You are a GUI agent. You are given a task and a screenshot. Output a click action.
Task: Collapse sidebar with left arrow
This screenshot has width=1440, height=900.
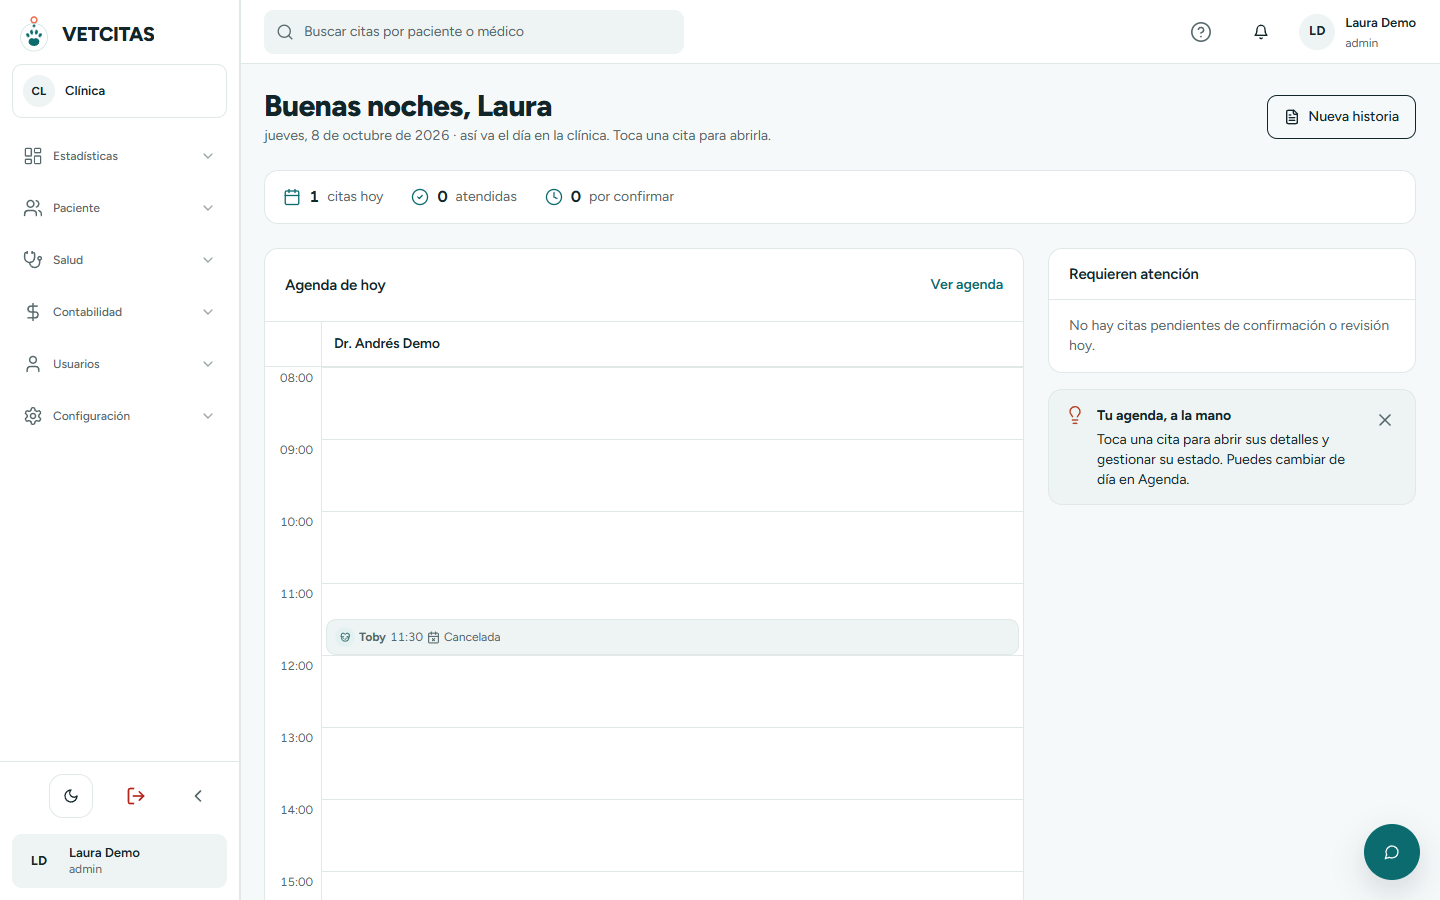tap(198, 796)
